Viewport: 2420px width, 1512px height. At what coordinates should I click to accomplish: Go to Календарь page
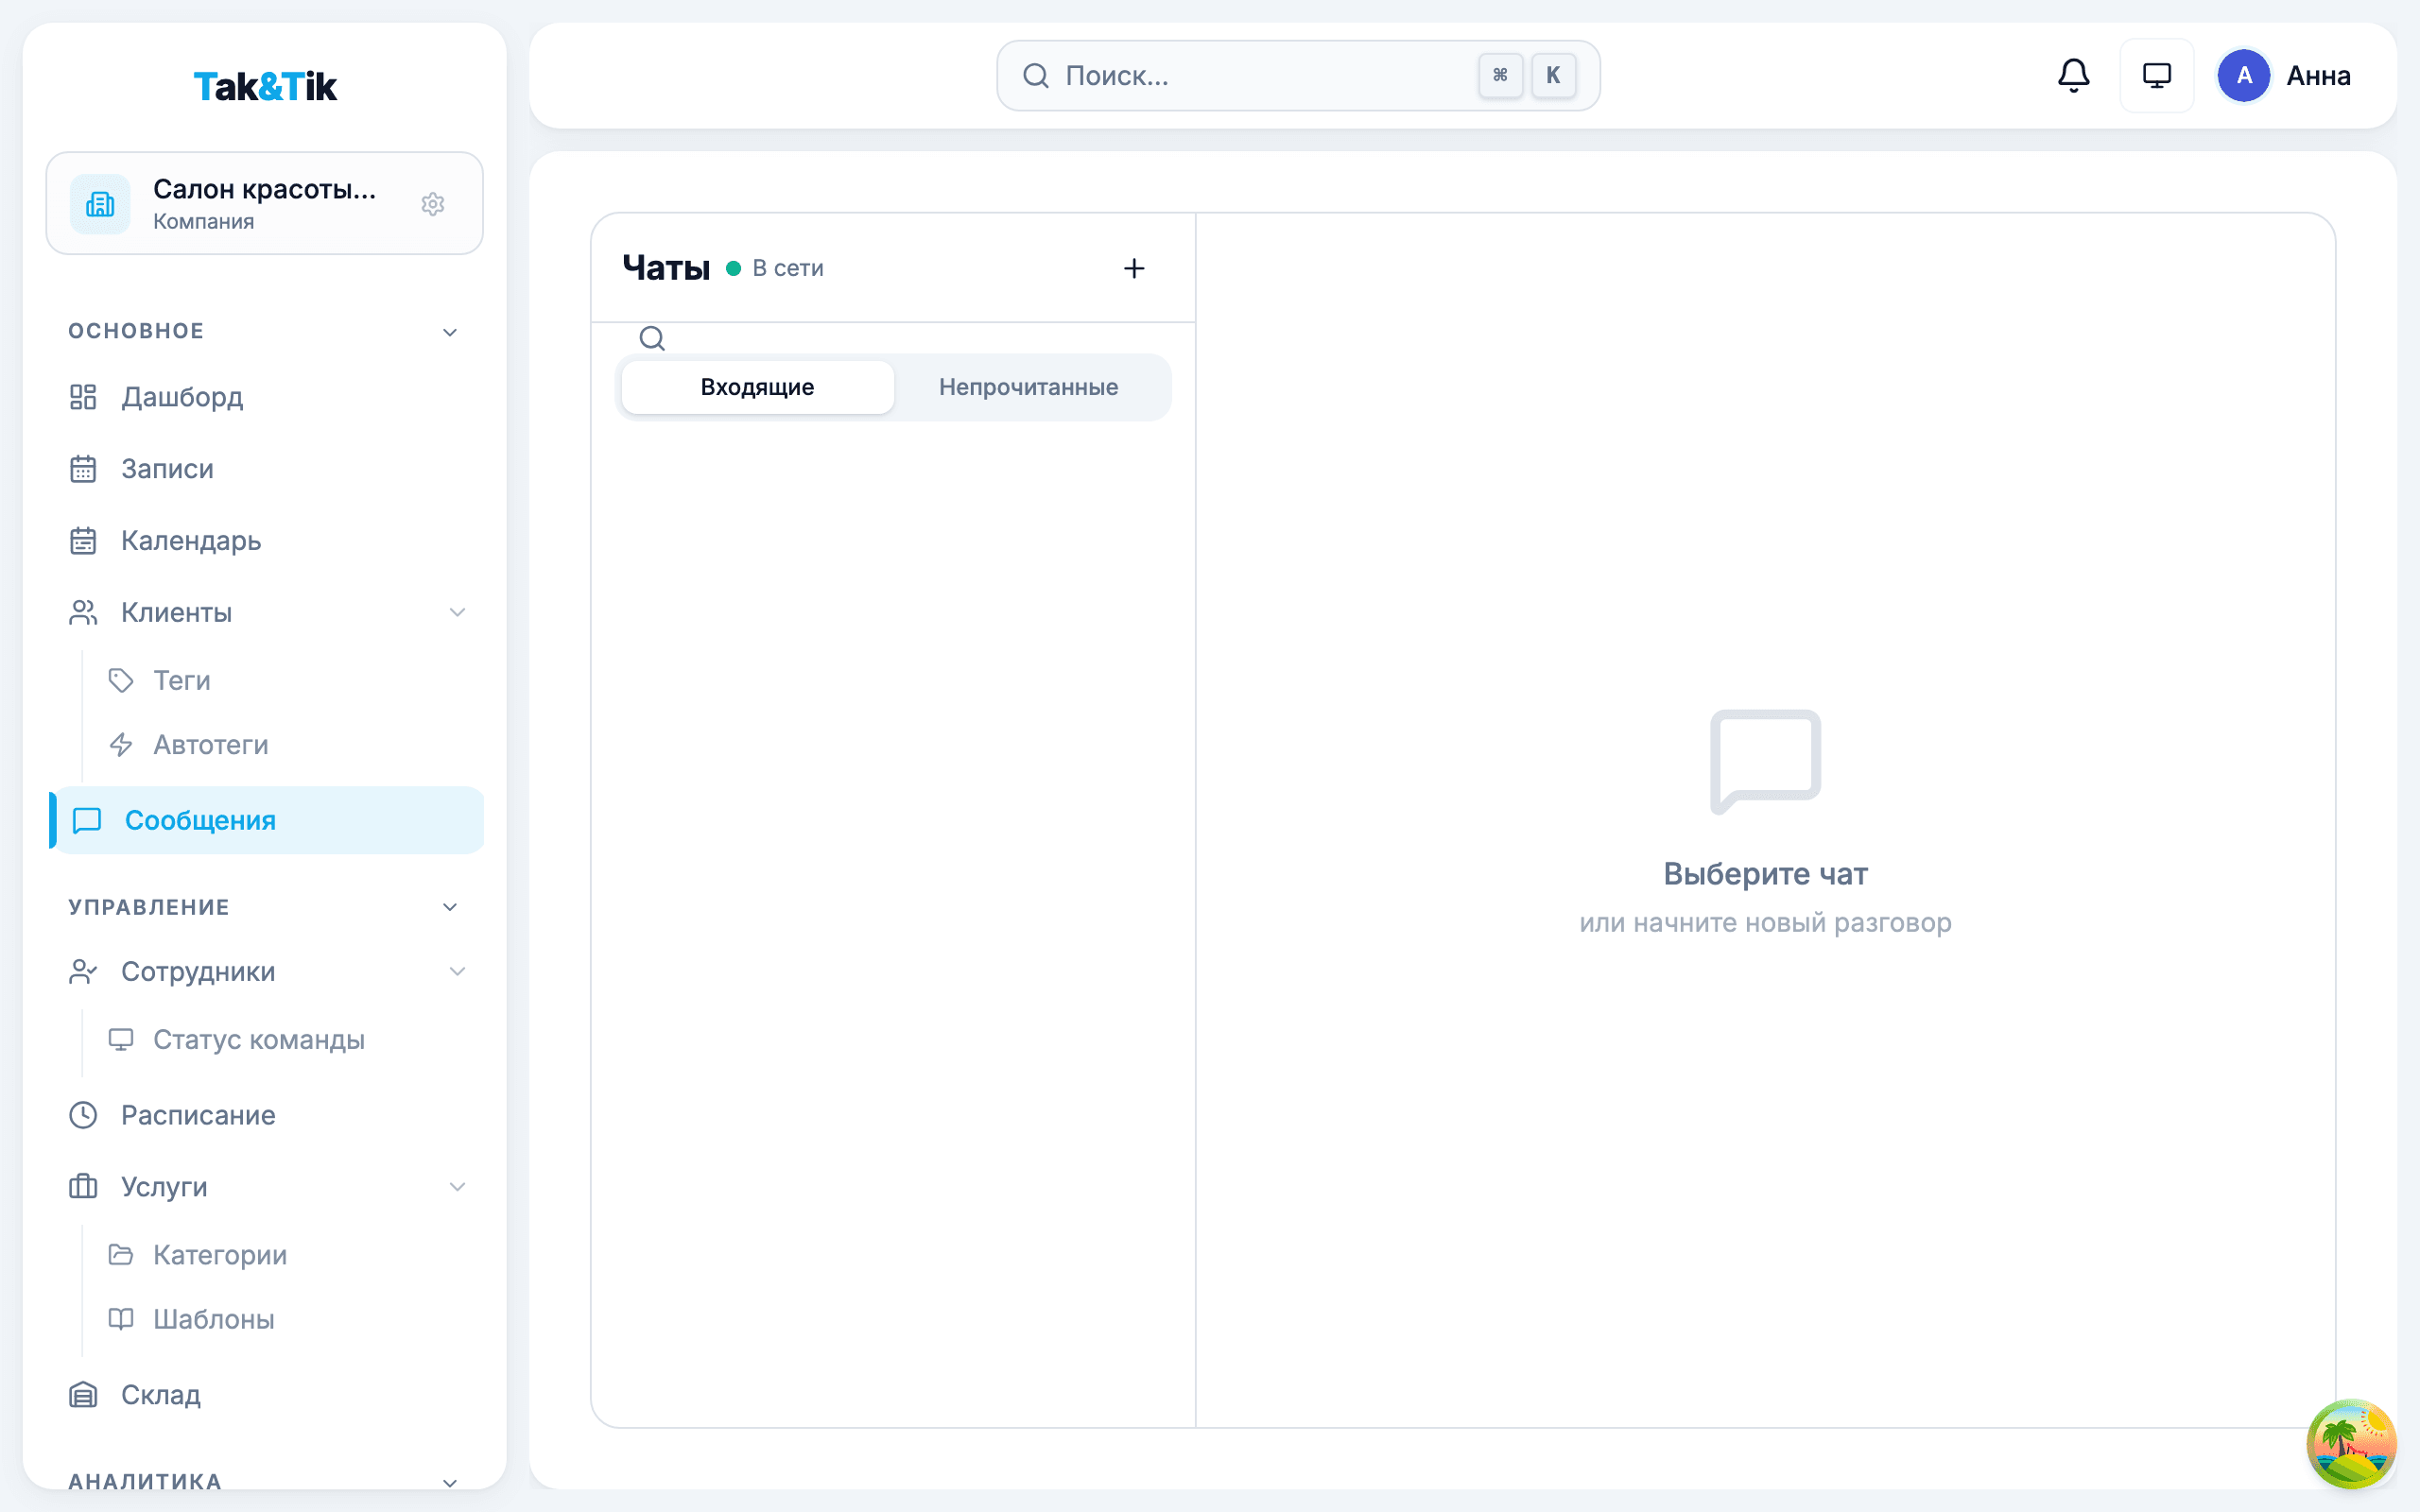tap(190, 541)
